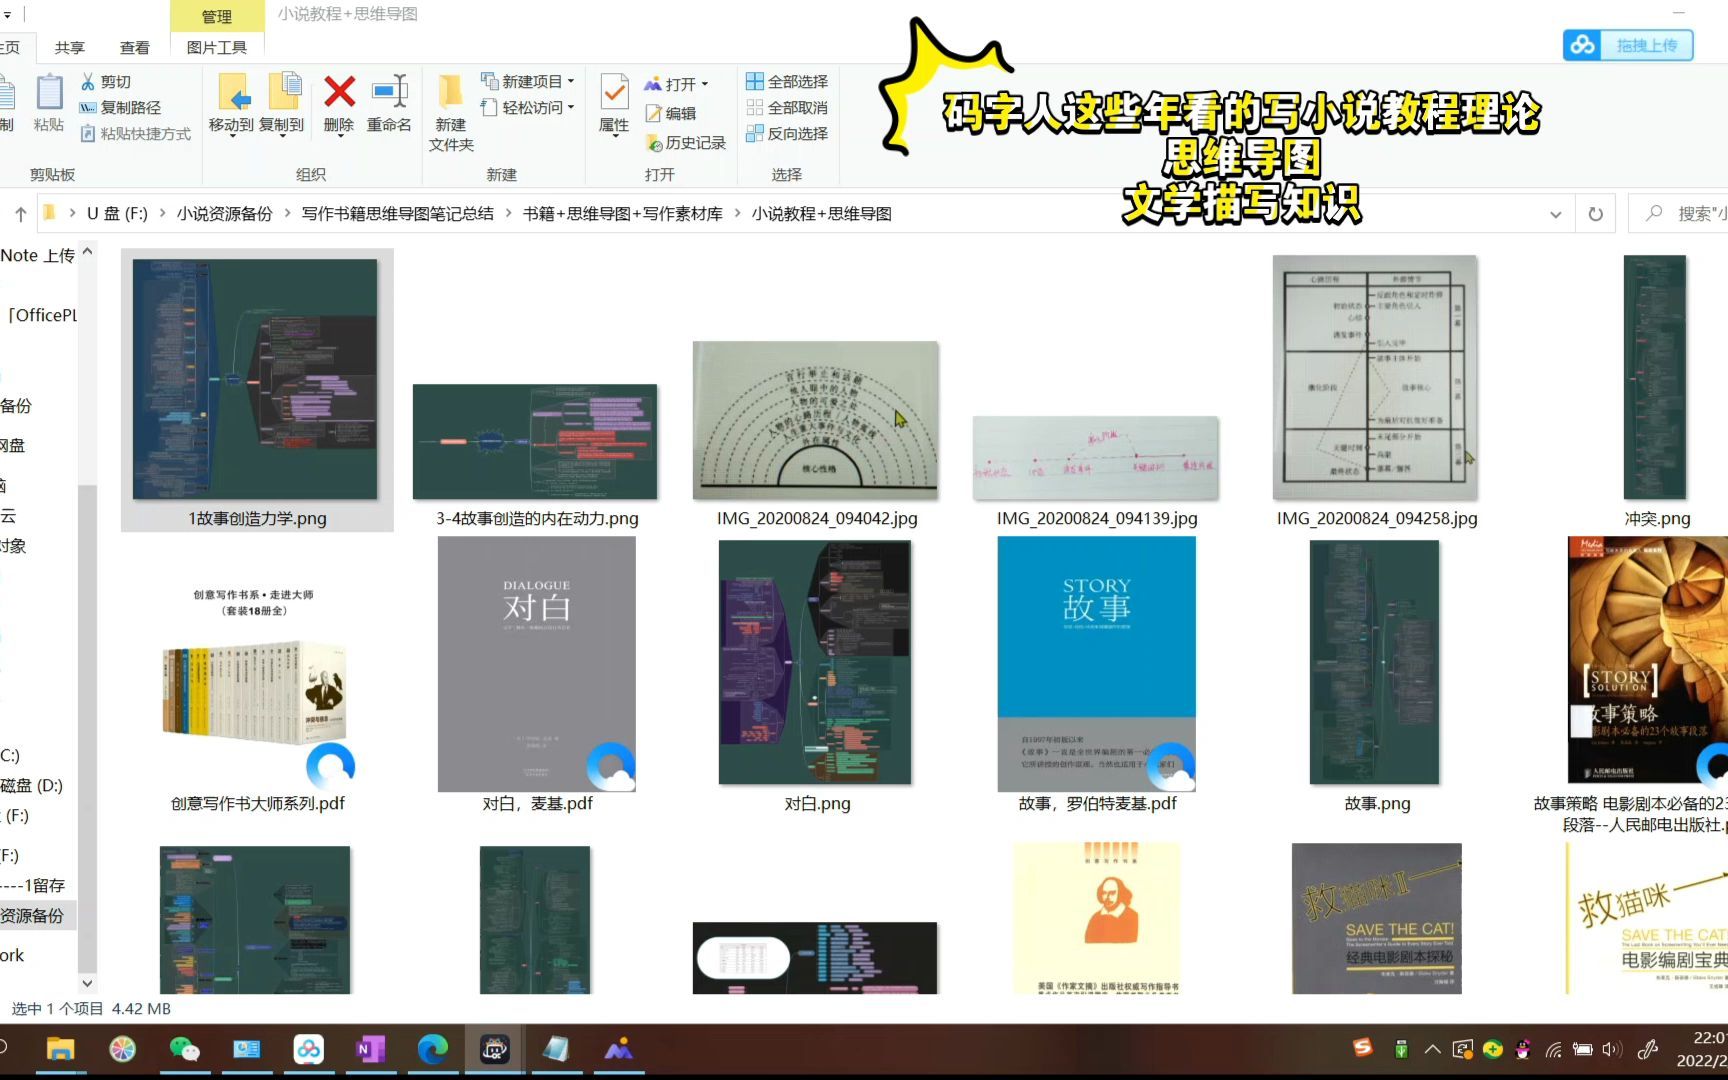
Task: Show hidden tray icons chevron
Action: [x=1432, y=1049]
